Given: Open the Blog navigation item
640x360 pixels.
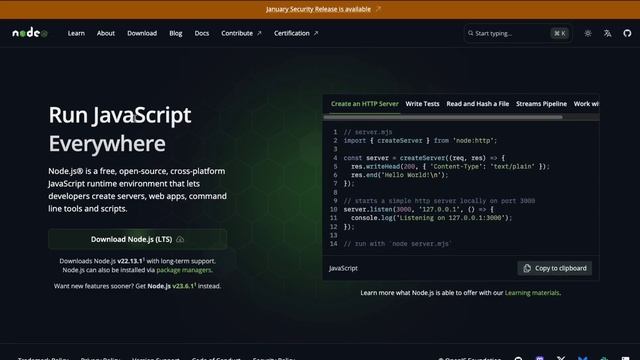Looking at the screenshot, I should 176,33.
